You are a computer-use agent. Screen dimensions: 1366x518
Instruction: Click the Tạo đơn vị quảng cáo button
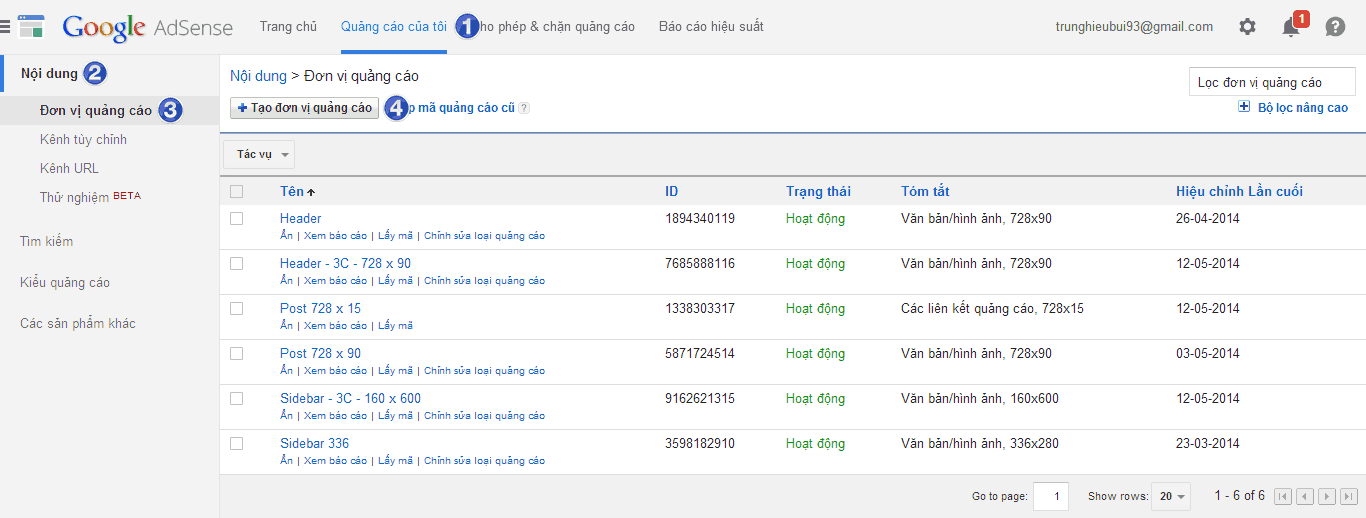(305, 108)
